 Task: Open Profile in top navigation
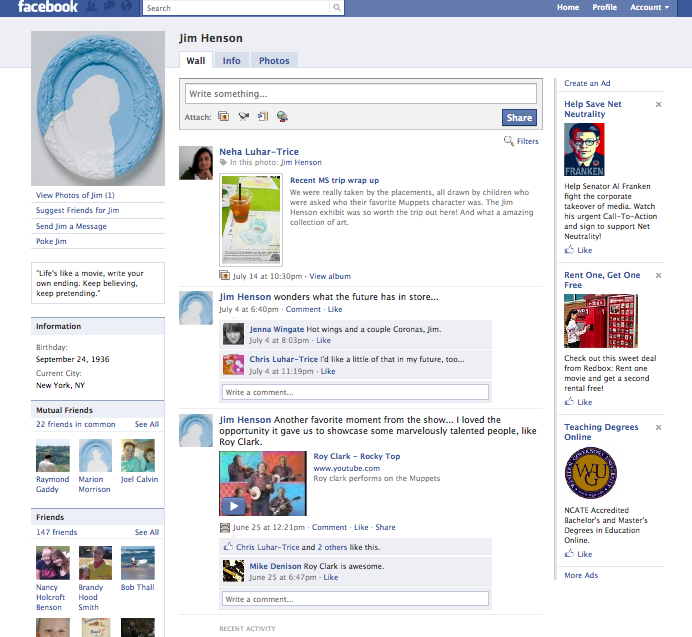(x=604, y=8)
